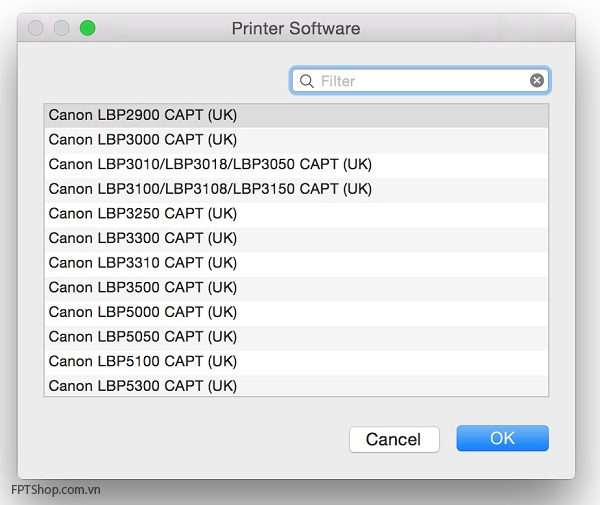Select Canon LBP2900 CAPT (UK)

(296, 116)
